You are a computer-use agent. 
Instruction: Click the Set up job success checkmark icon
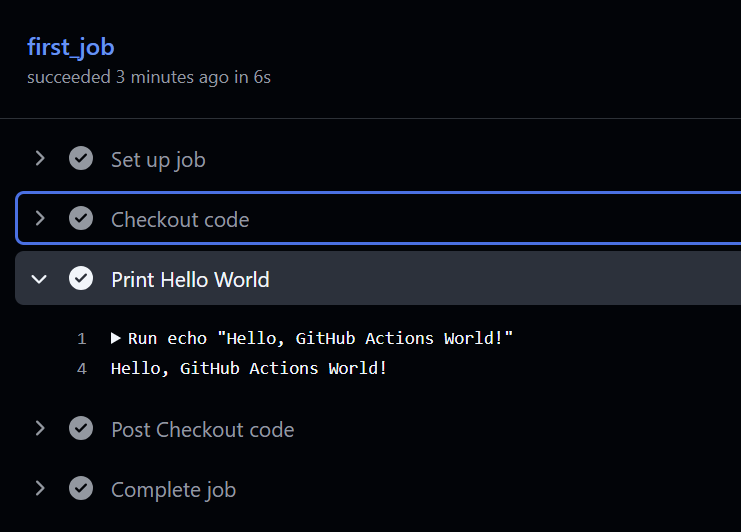point(81,159)
